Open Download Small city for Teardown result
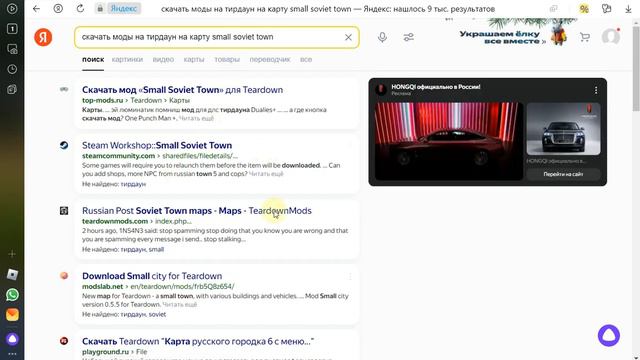This screenshot has width=640, height=360. [152, 276]
